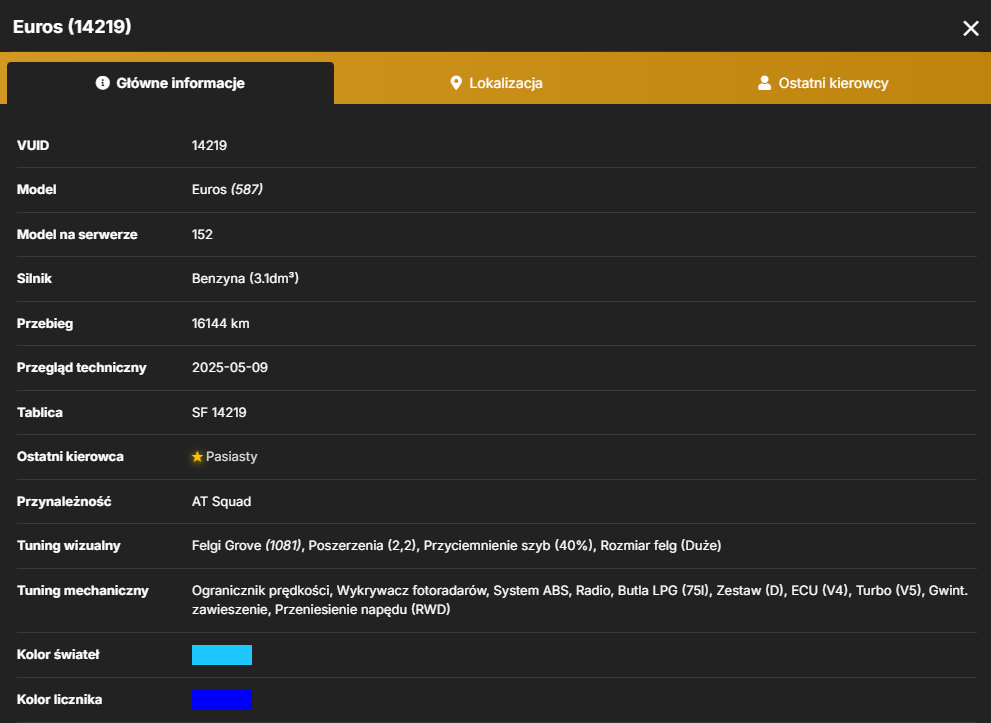This screenshot has height=723, width=991.
Task: Click the VUID row label
Action: (x=33, y=145)
